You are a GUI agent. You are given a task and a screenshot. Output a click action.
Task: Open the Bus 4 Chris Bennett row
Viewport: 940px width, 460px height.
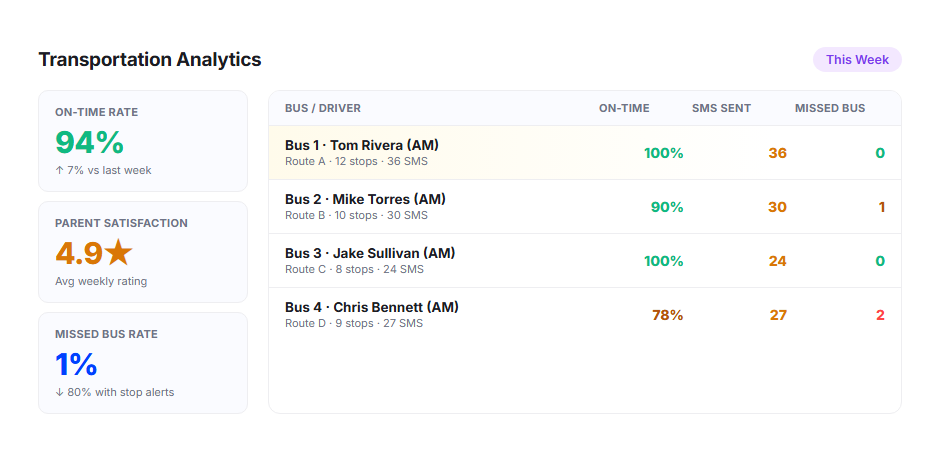coord(585,315)
